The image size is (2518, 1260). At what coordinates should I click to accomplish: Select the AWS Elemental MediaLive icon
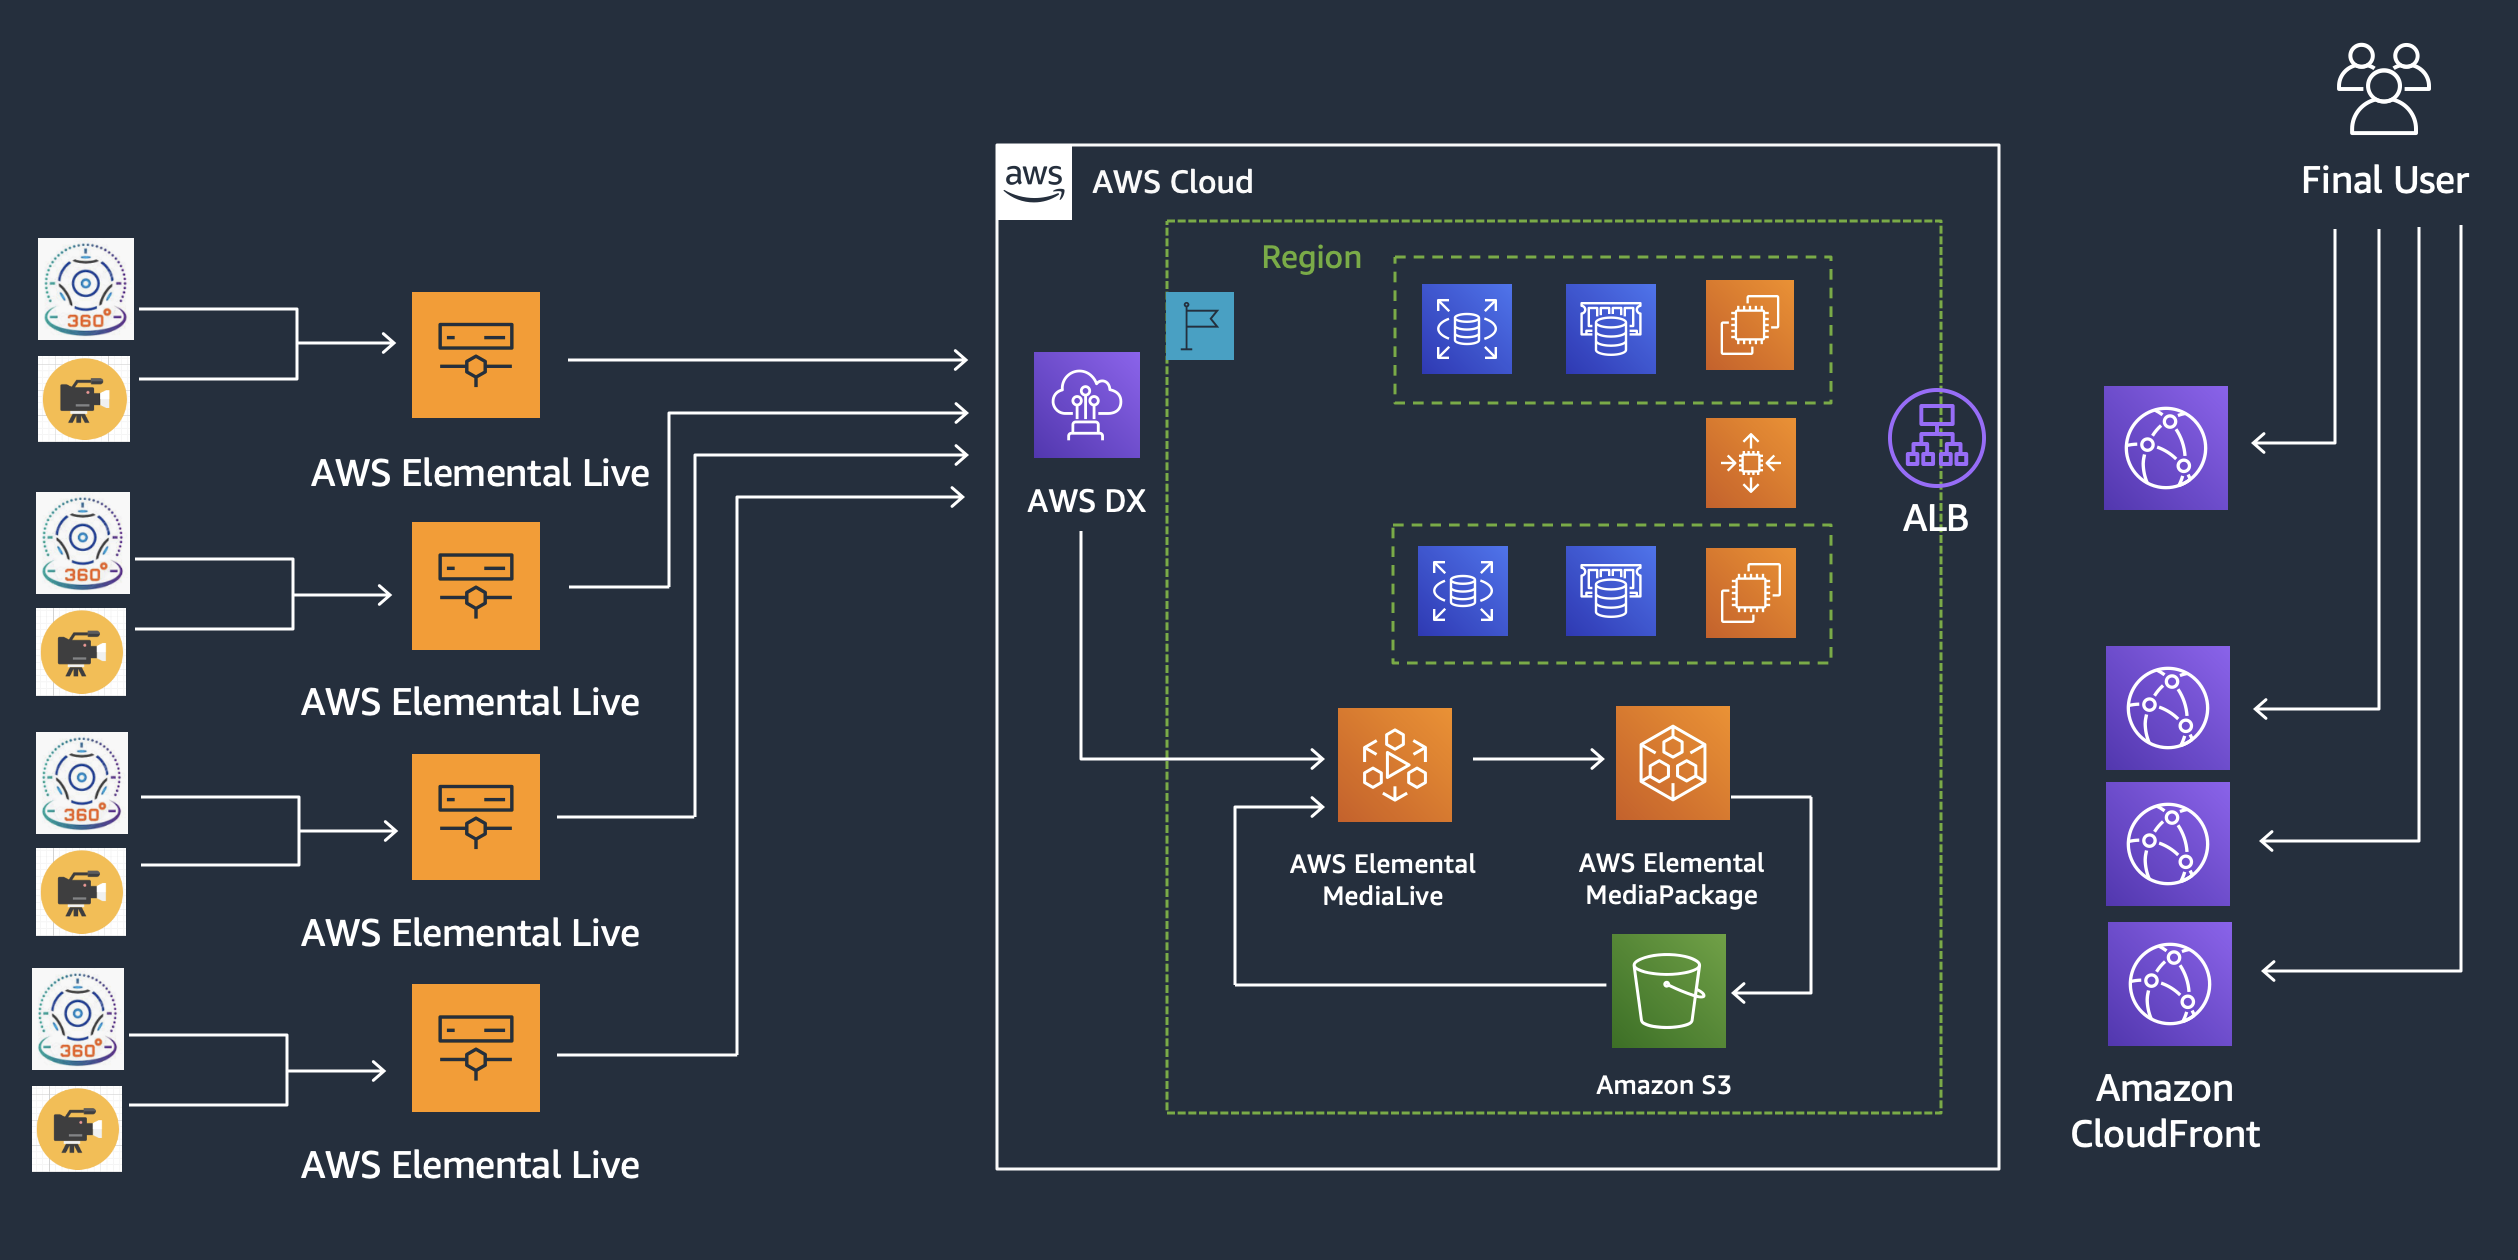pos(1394,765)
